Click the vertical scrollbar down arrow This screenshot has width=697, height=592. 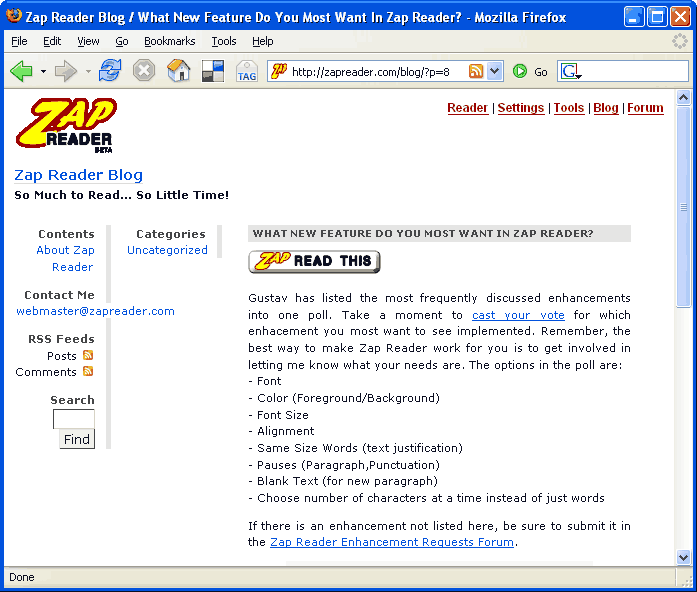[x=683, y=556]
